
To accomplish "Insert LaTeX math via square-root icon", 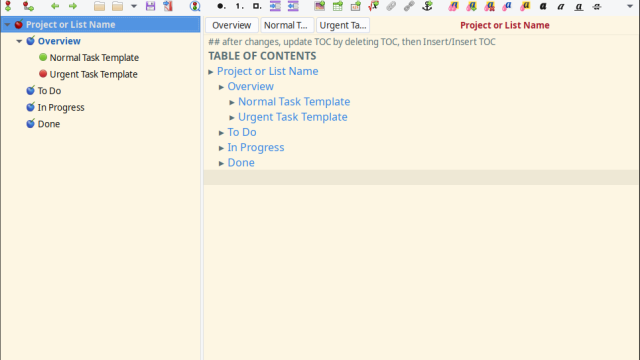I will [373, 6].
